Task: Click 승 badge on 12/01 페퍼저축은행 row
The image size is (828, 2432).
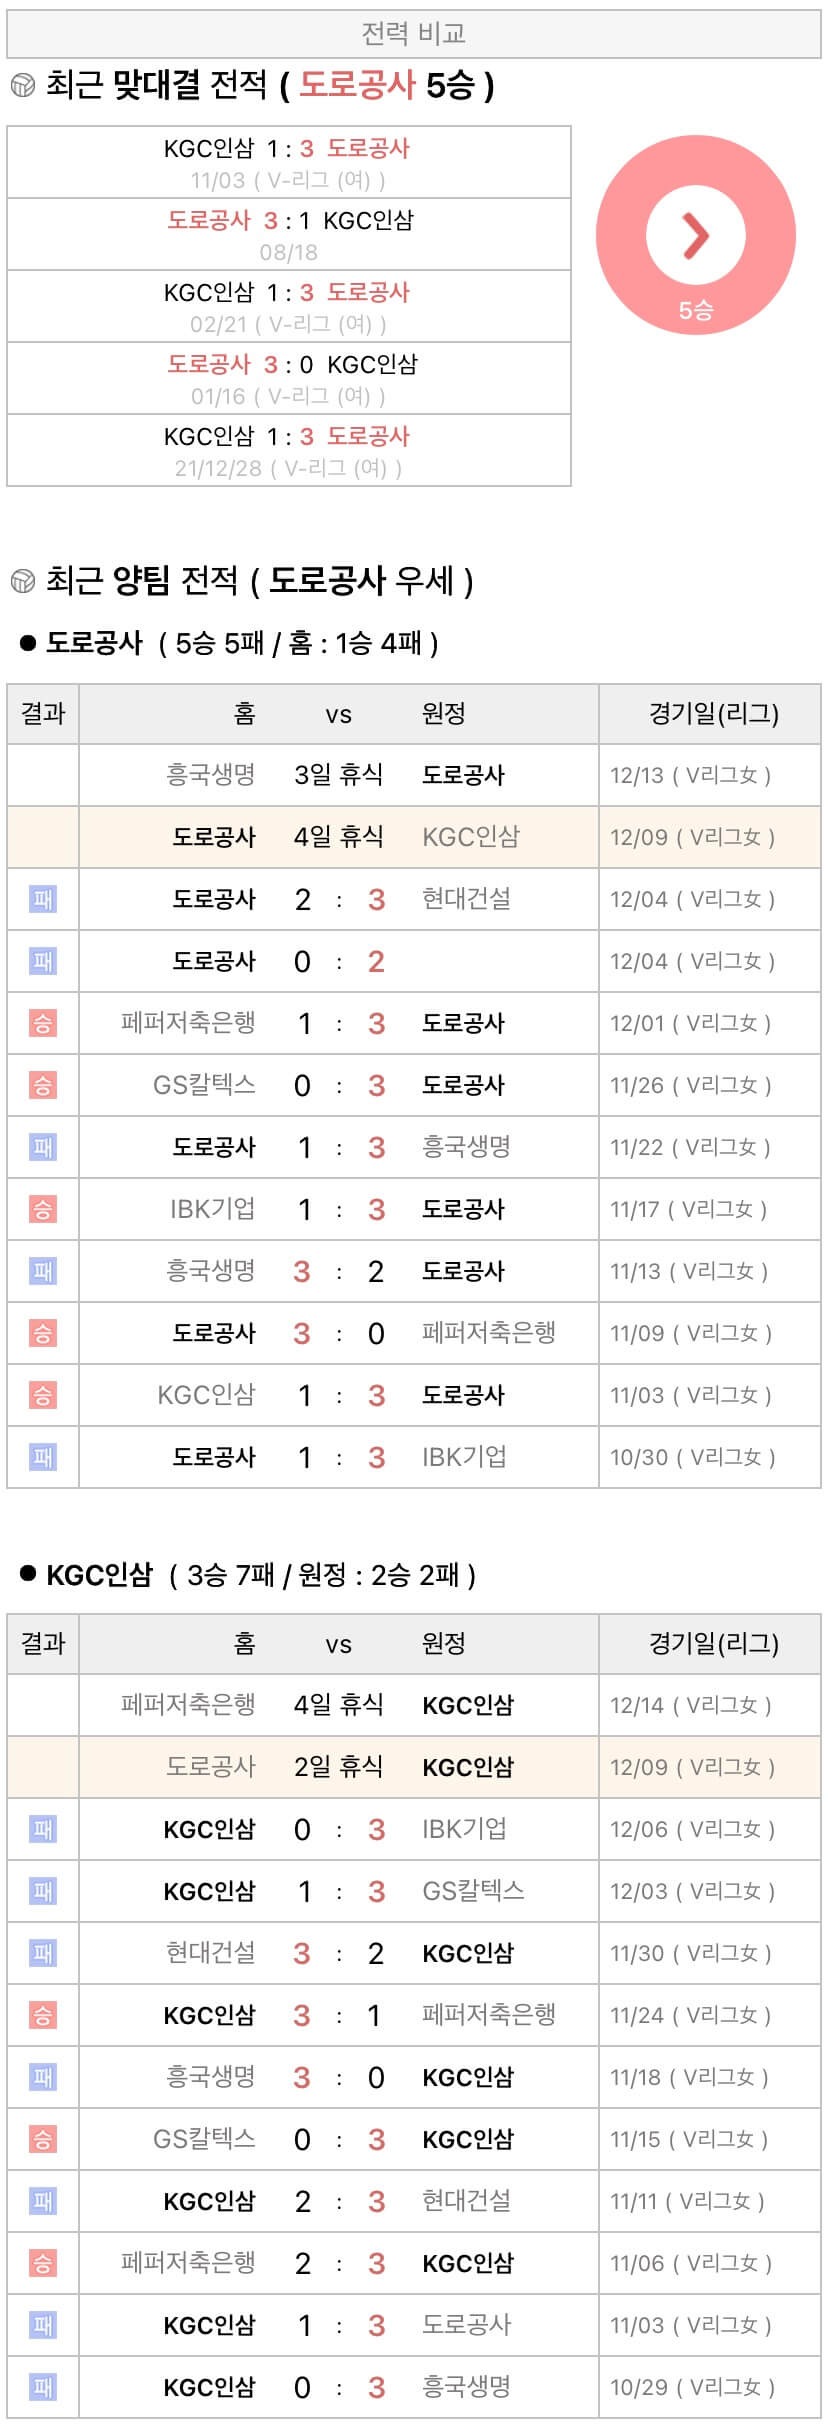Action: 43,1023
